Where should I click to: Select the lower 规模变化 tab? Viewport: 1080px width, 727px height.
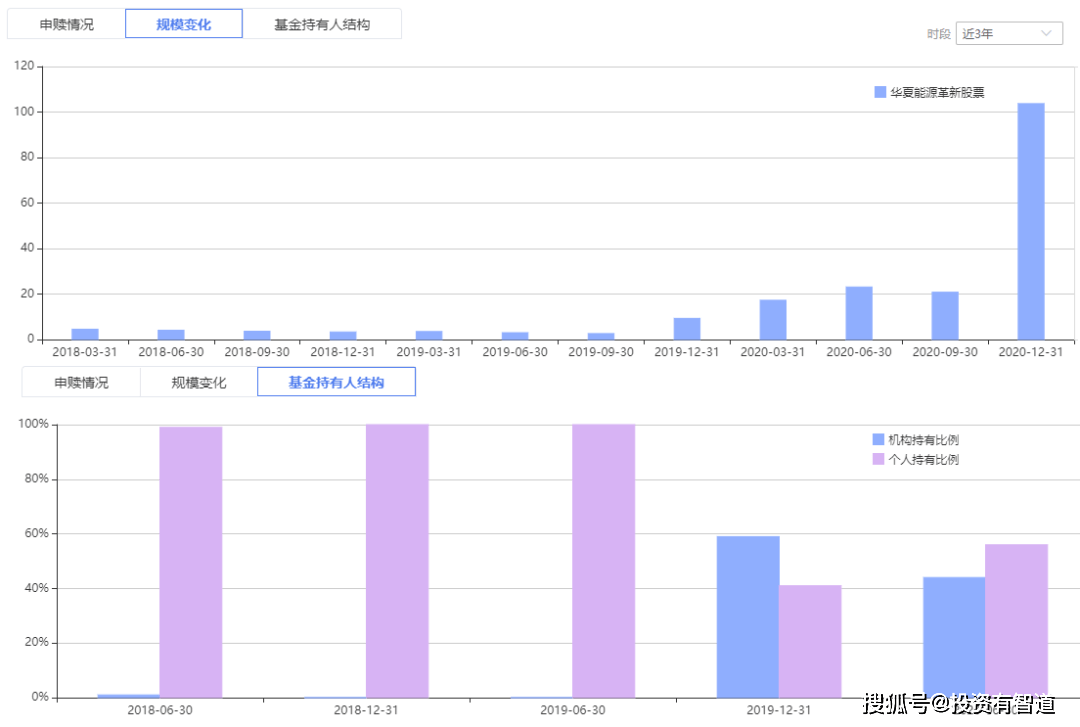click(198, 382)
